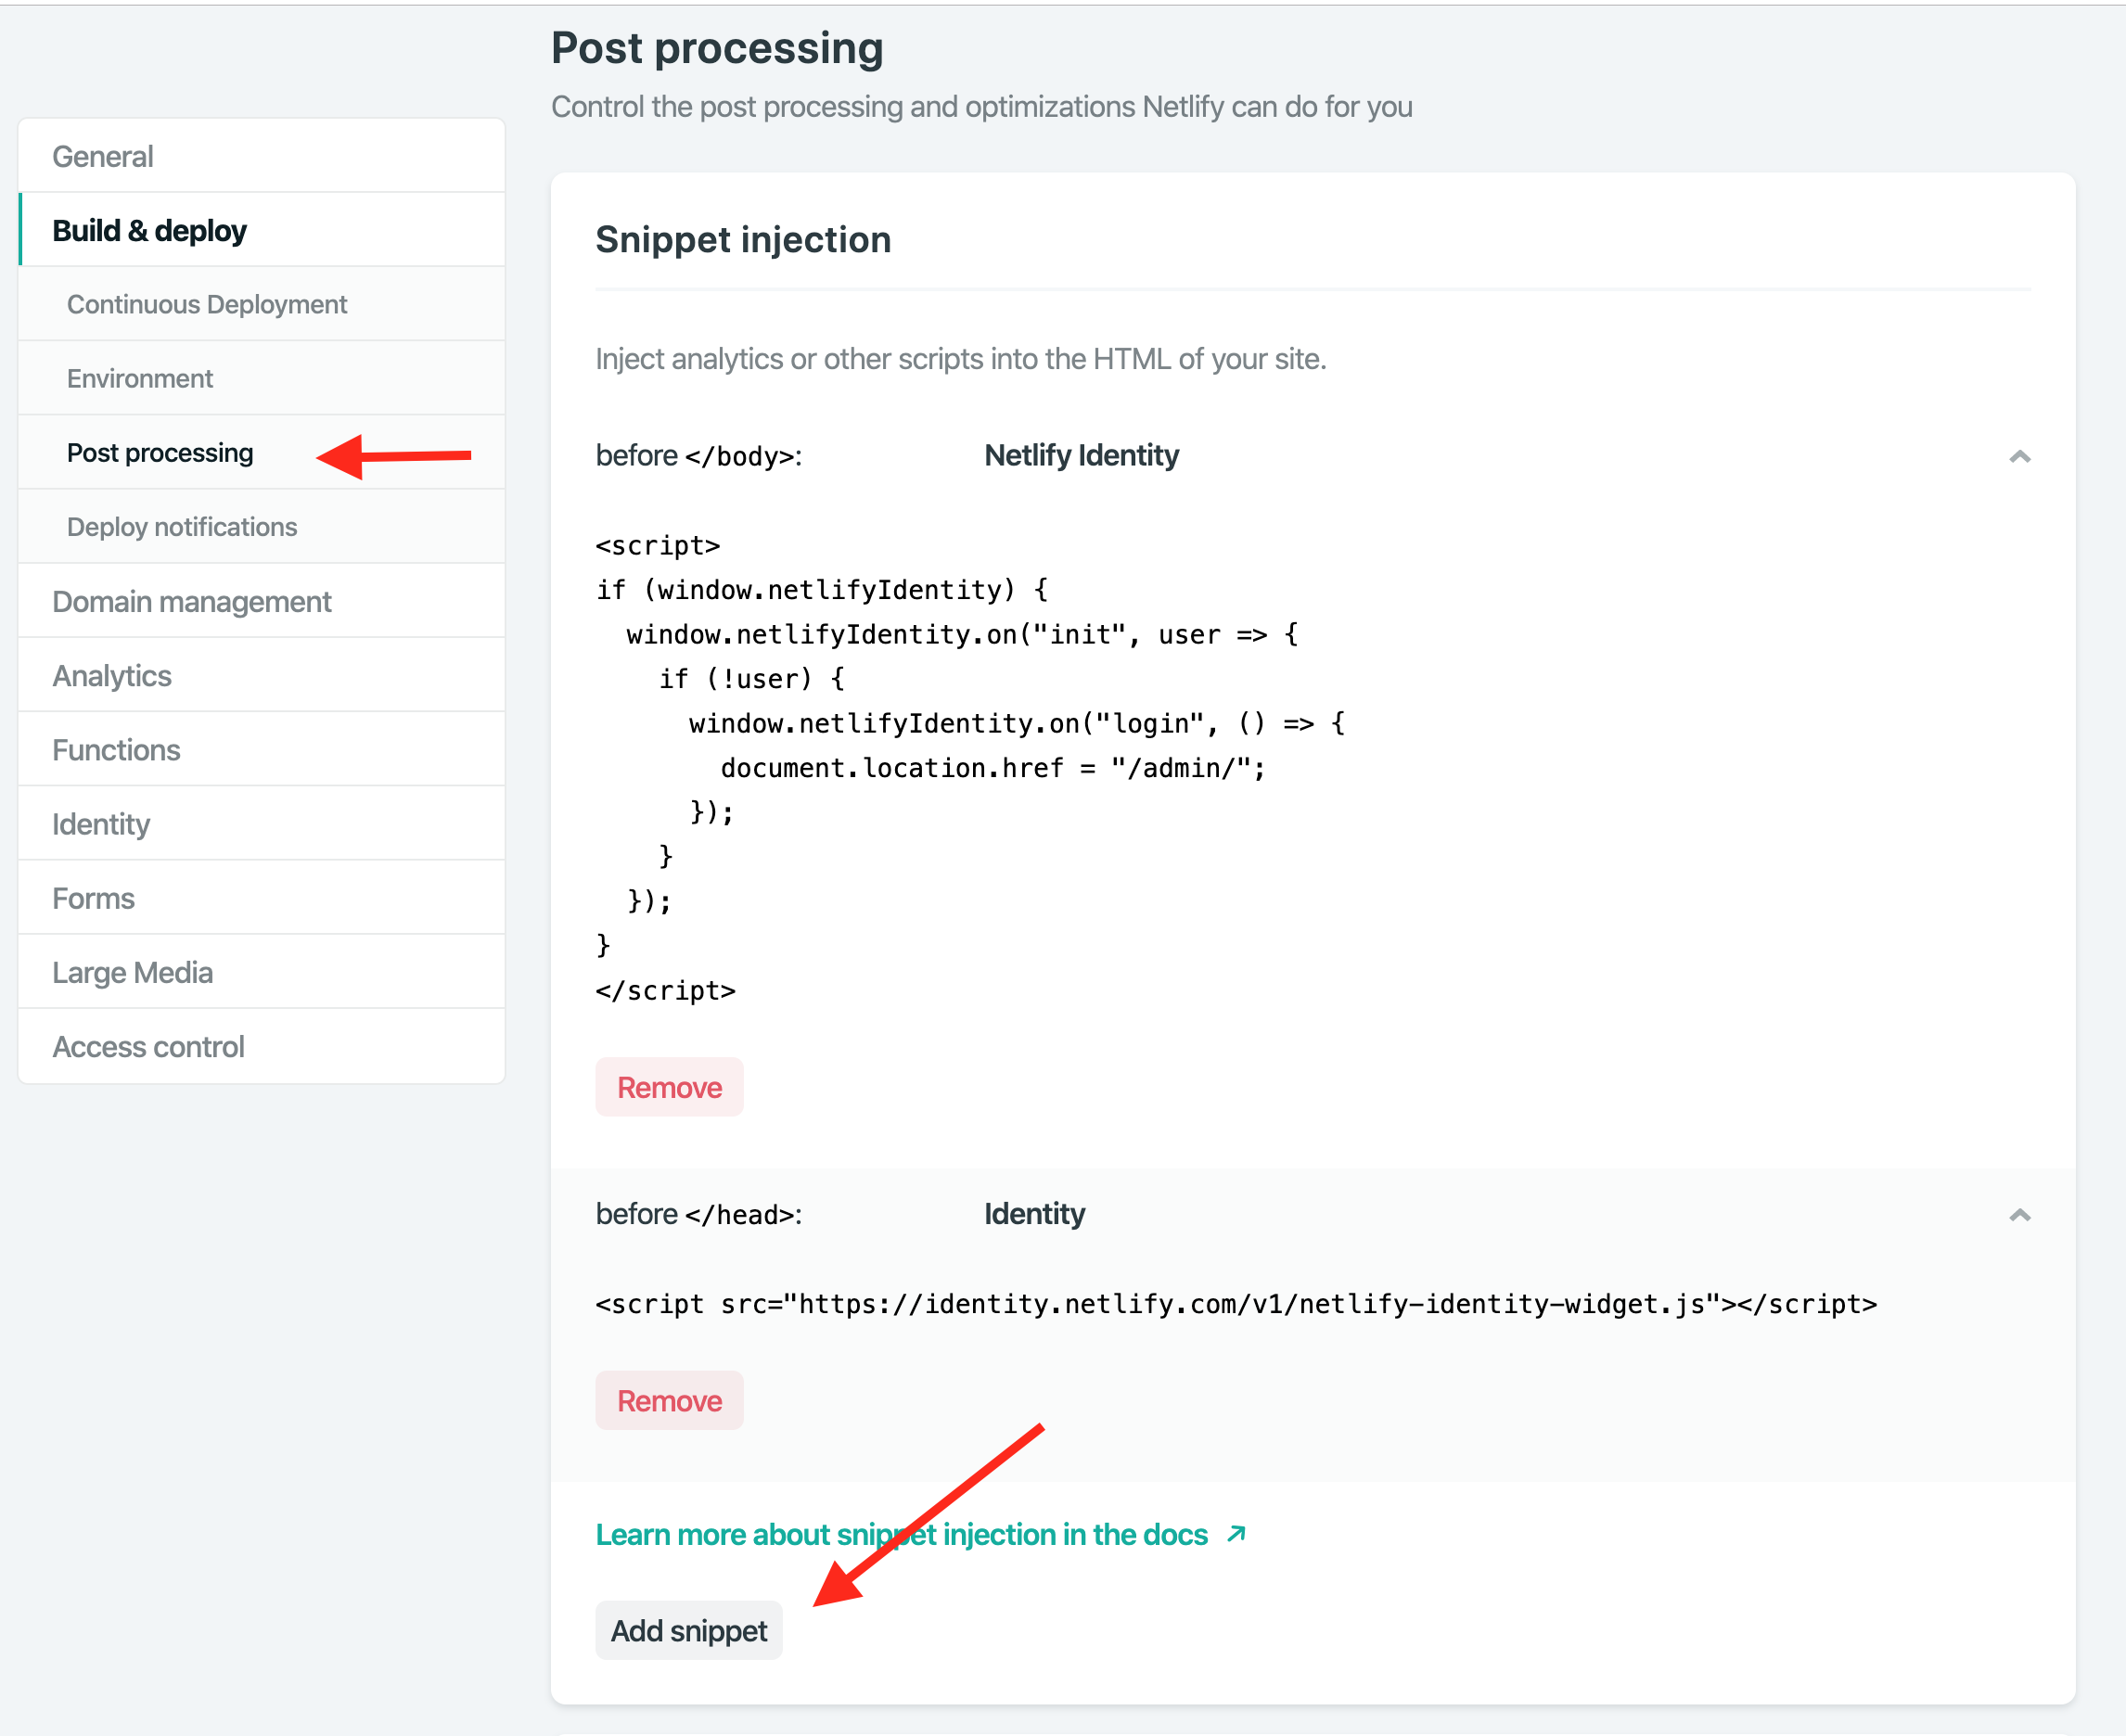Open Continuous Deployment settings
This screenshot has width=2126, height=1736.
click(261, 304)
